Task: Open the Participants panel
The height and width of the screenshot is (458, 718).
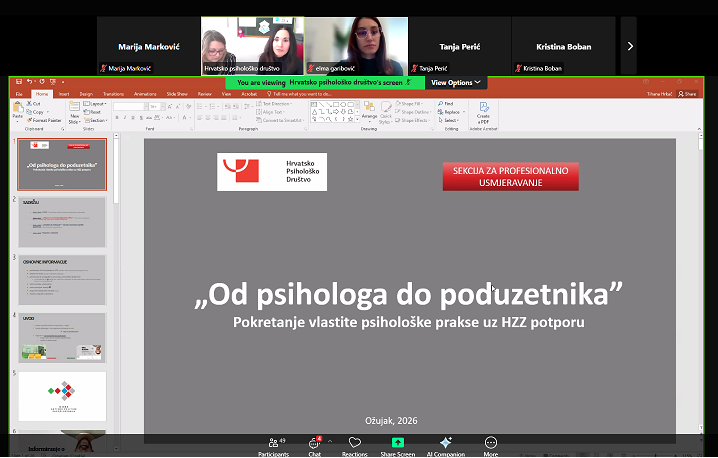Action: (x=272, y=444)
